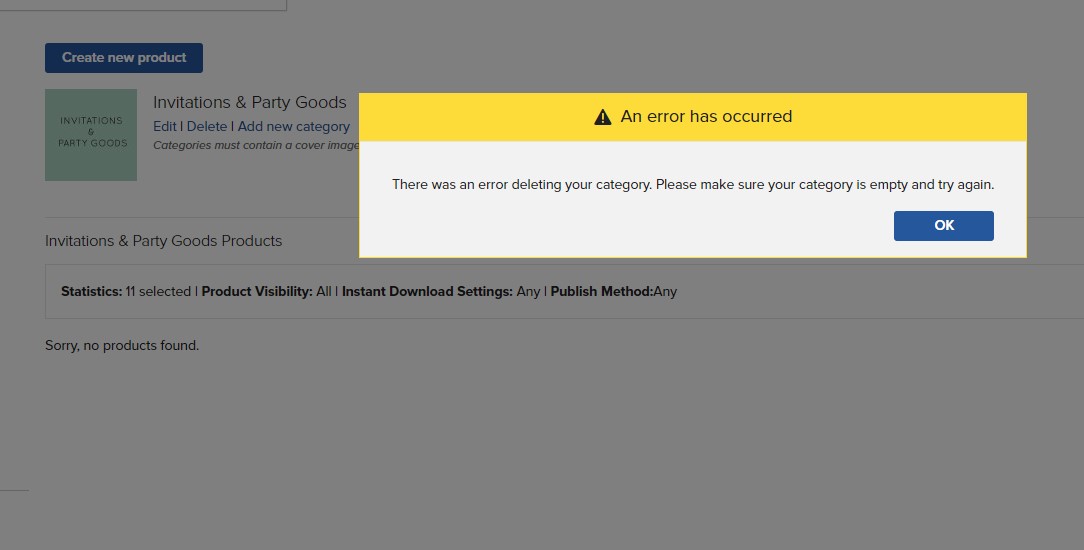
Task: Click the Delete category link
Action: [x=207, y=126]
